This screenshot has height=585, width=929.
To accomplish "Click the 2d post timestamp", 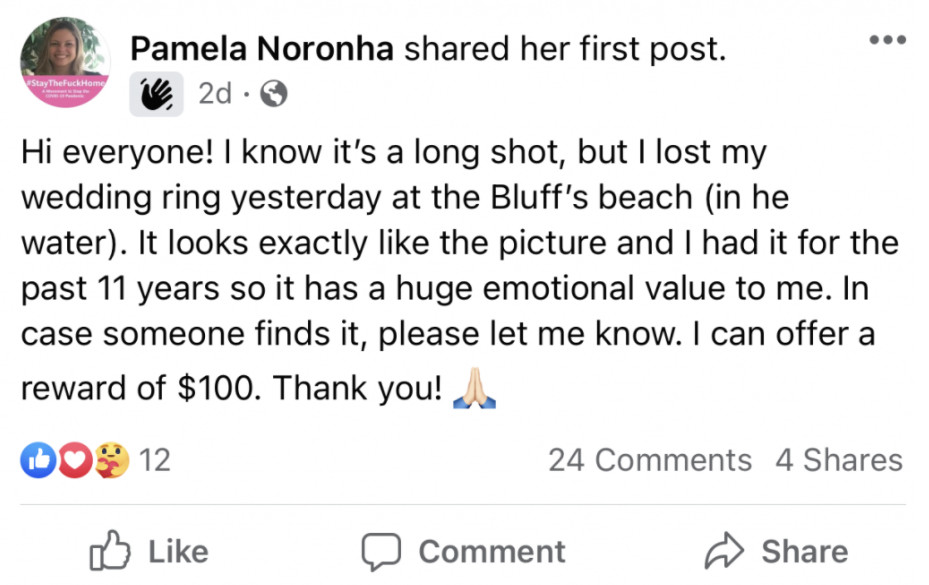I will point(215,94).
